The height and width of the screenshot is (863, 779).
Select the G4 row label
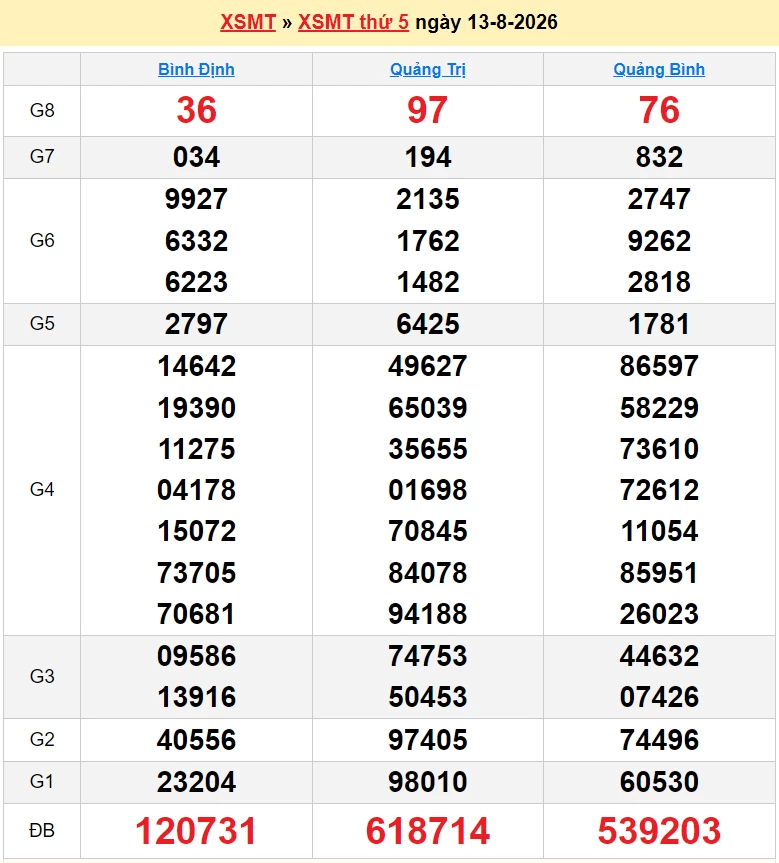coord(42,490)
